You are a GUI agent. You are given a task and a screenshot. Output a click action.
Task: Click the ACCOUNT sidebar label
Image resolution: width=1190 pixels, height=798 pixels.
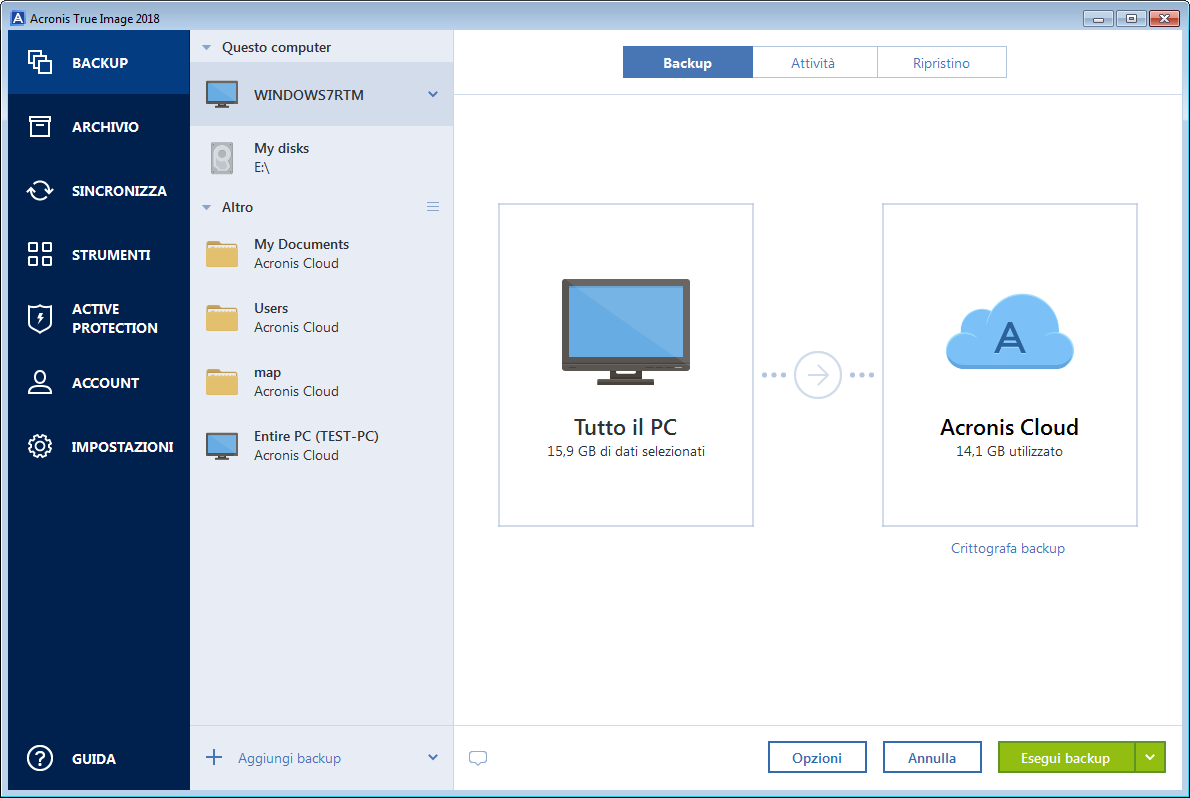point(105,383)
